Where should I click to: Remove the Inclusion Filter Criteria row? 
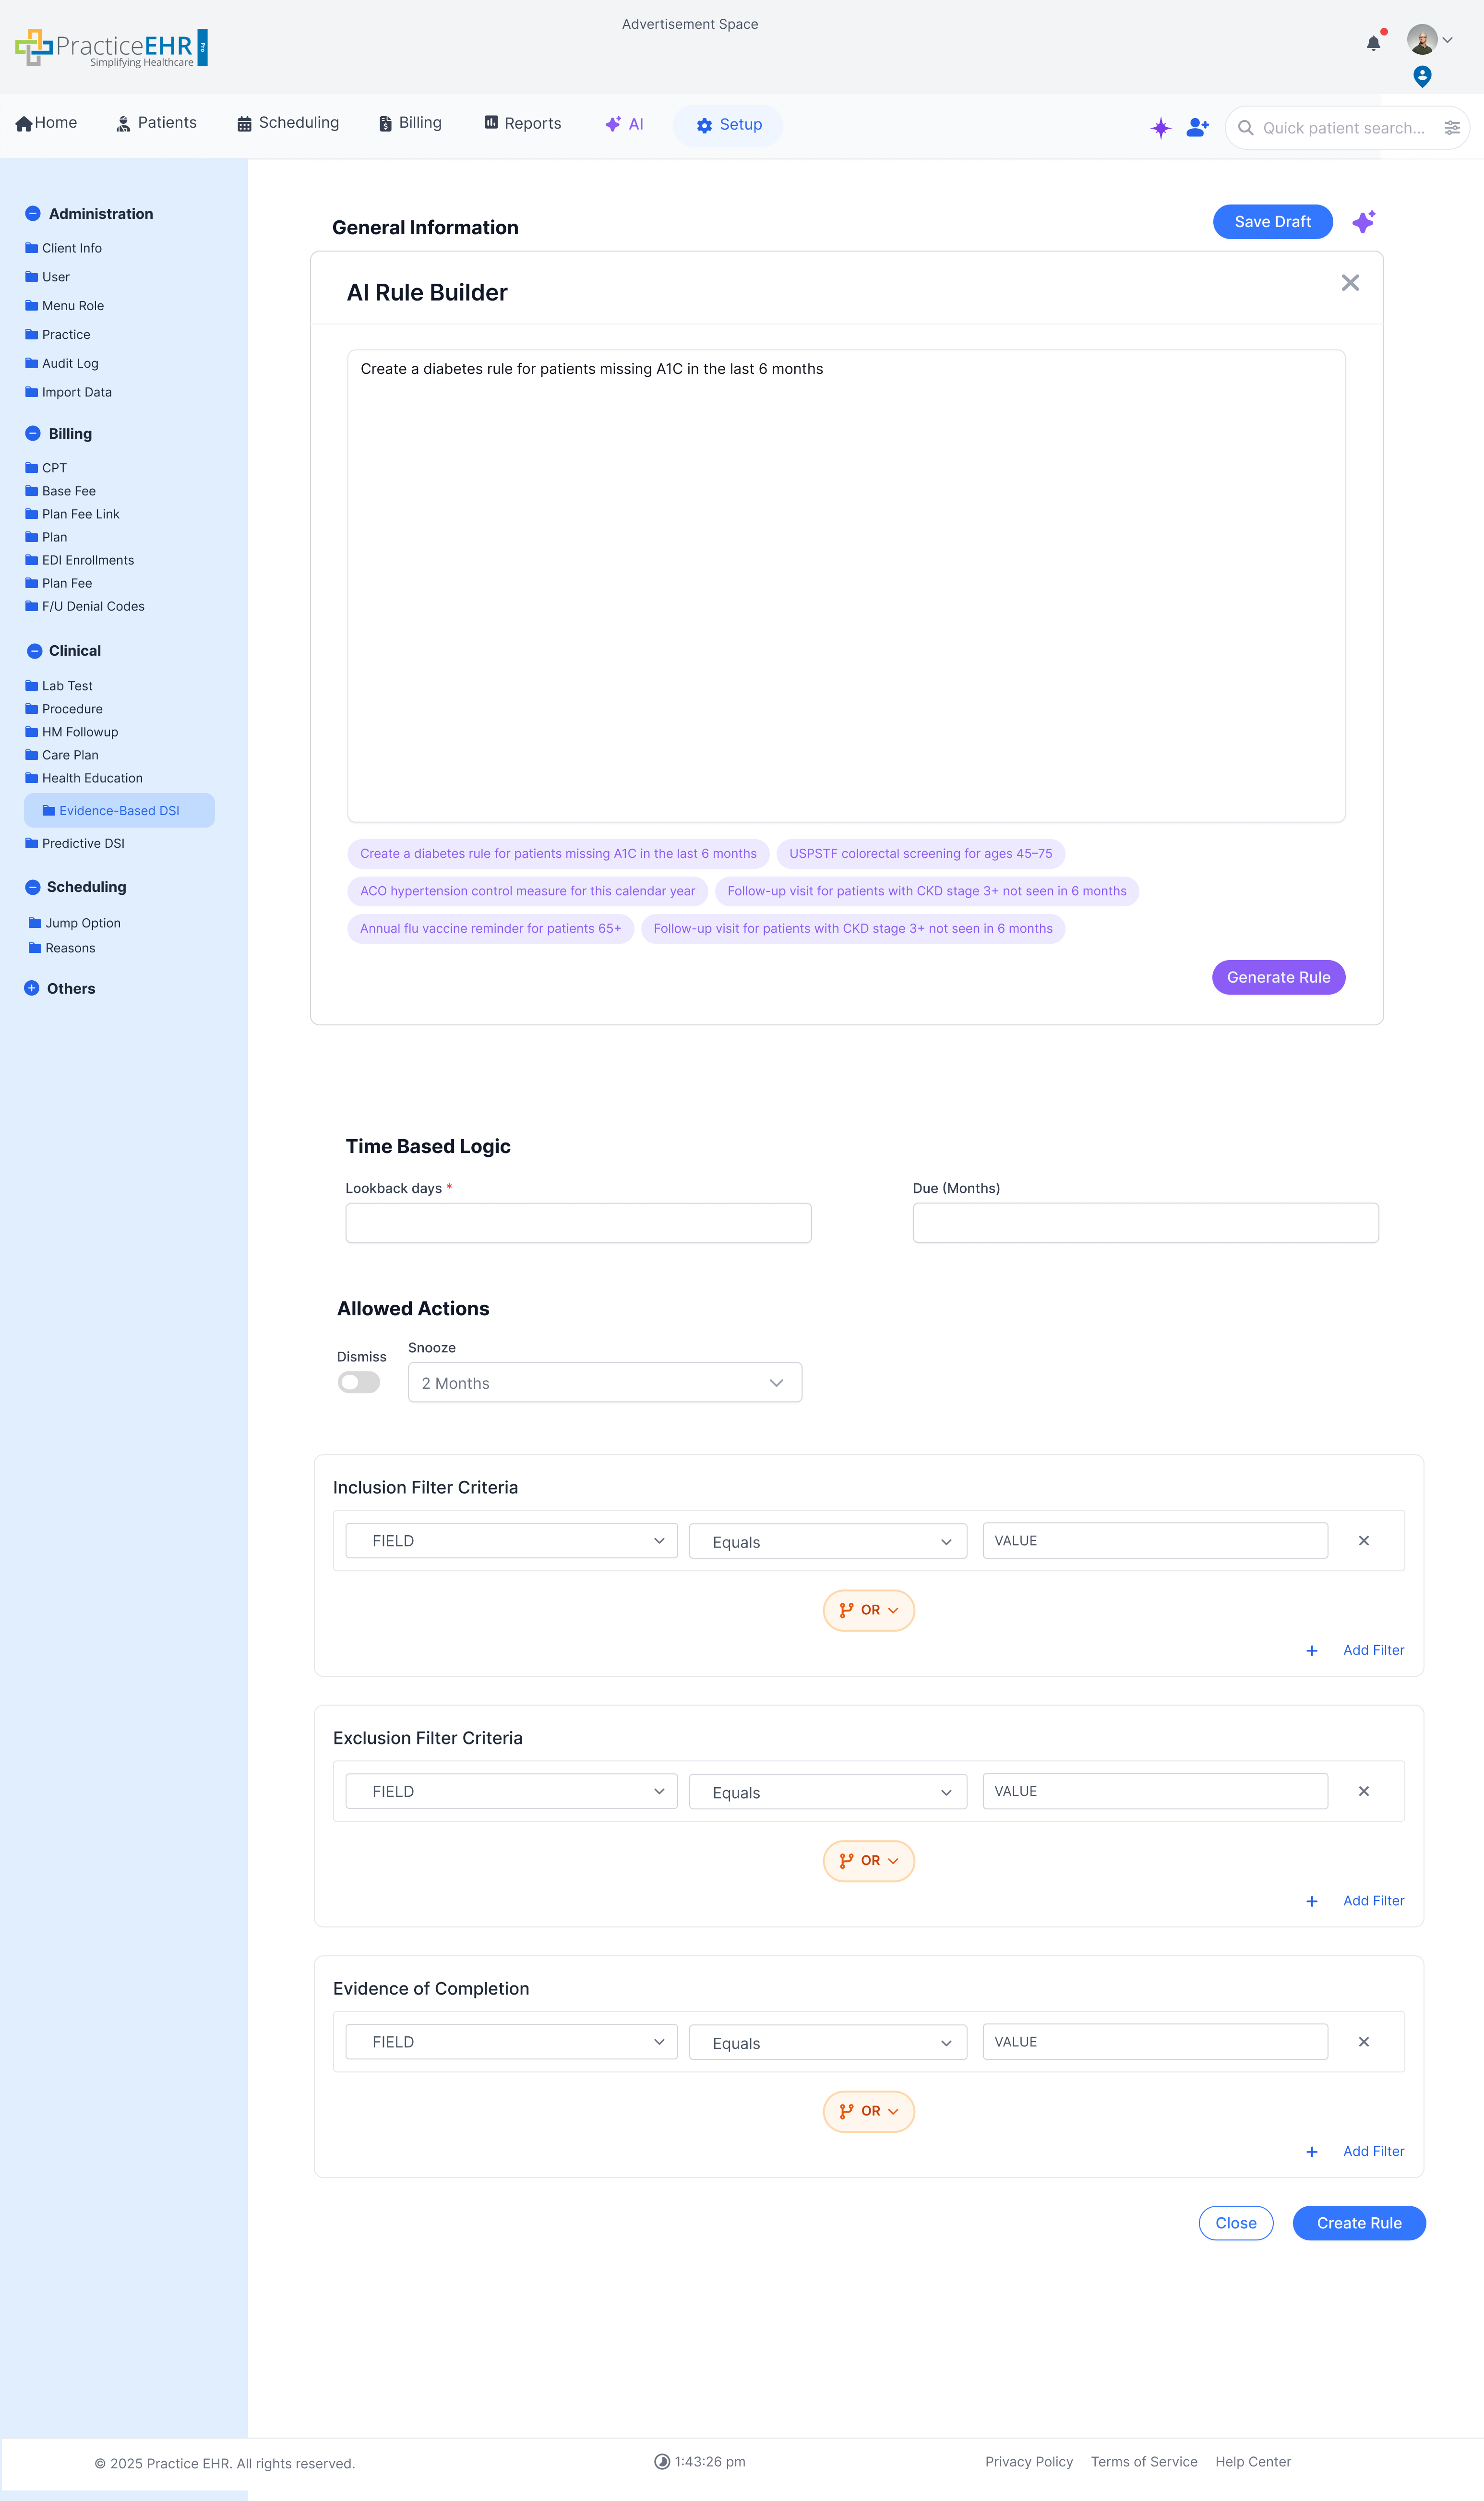pyautogui.click(x=1363, y=1540)
